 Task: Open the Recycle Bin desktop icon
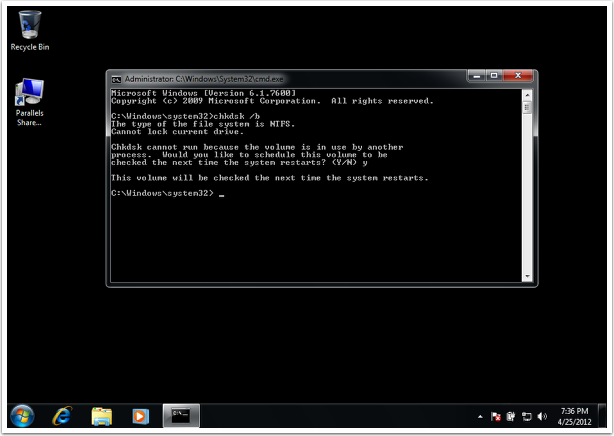(30, 31)
